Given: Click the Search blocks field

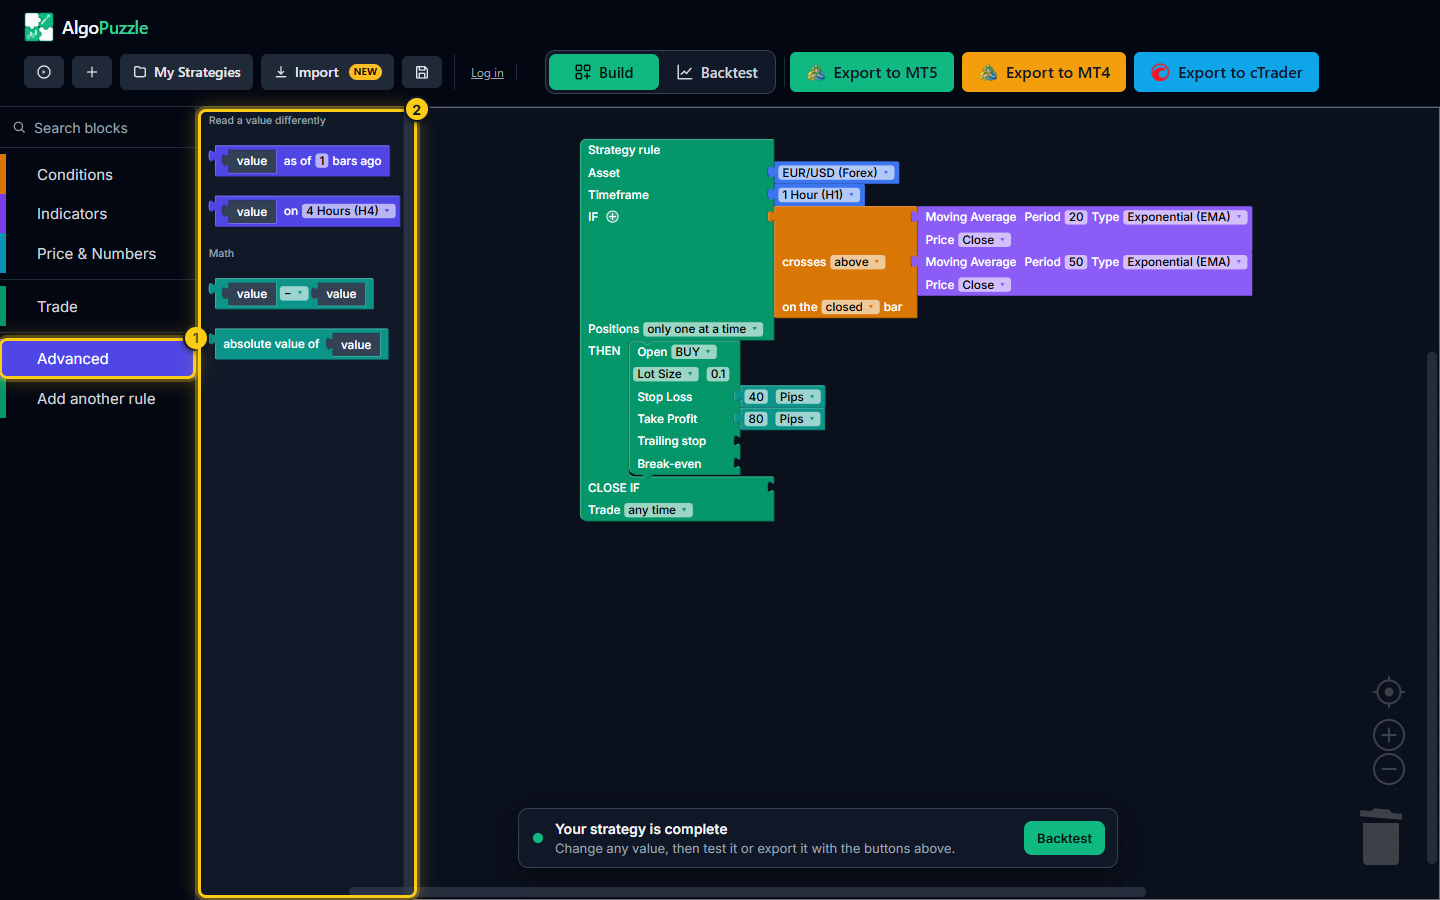Looking at the screenshot, I should (x=98, y=128).
